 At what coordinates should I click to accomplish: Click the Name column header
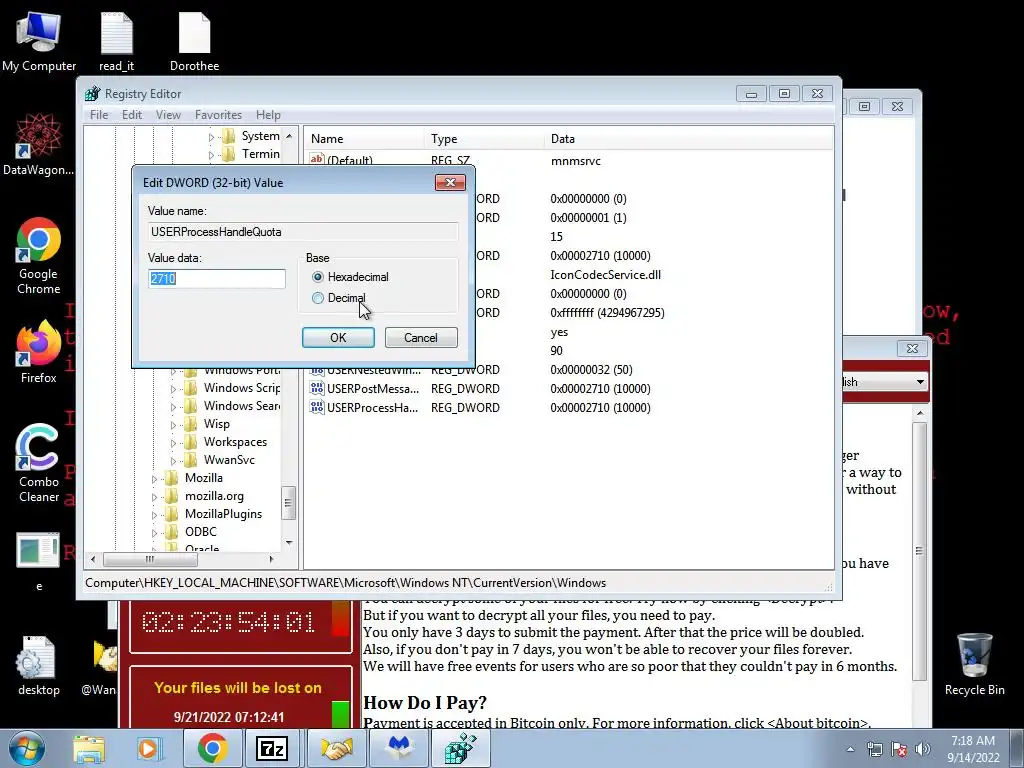364,138
